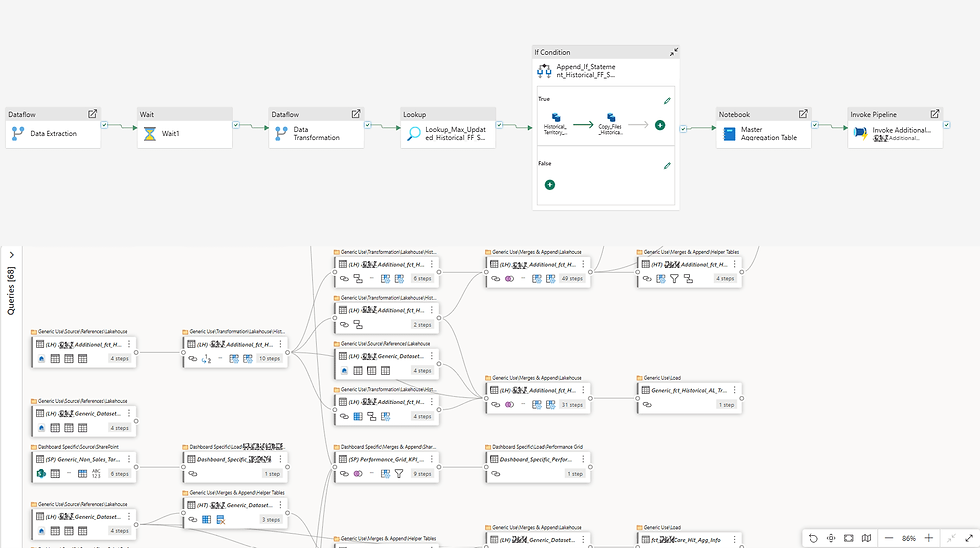Click the merge circles icon in 49 steps query
The image size is (980, 548).
tap(509, 279)
